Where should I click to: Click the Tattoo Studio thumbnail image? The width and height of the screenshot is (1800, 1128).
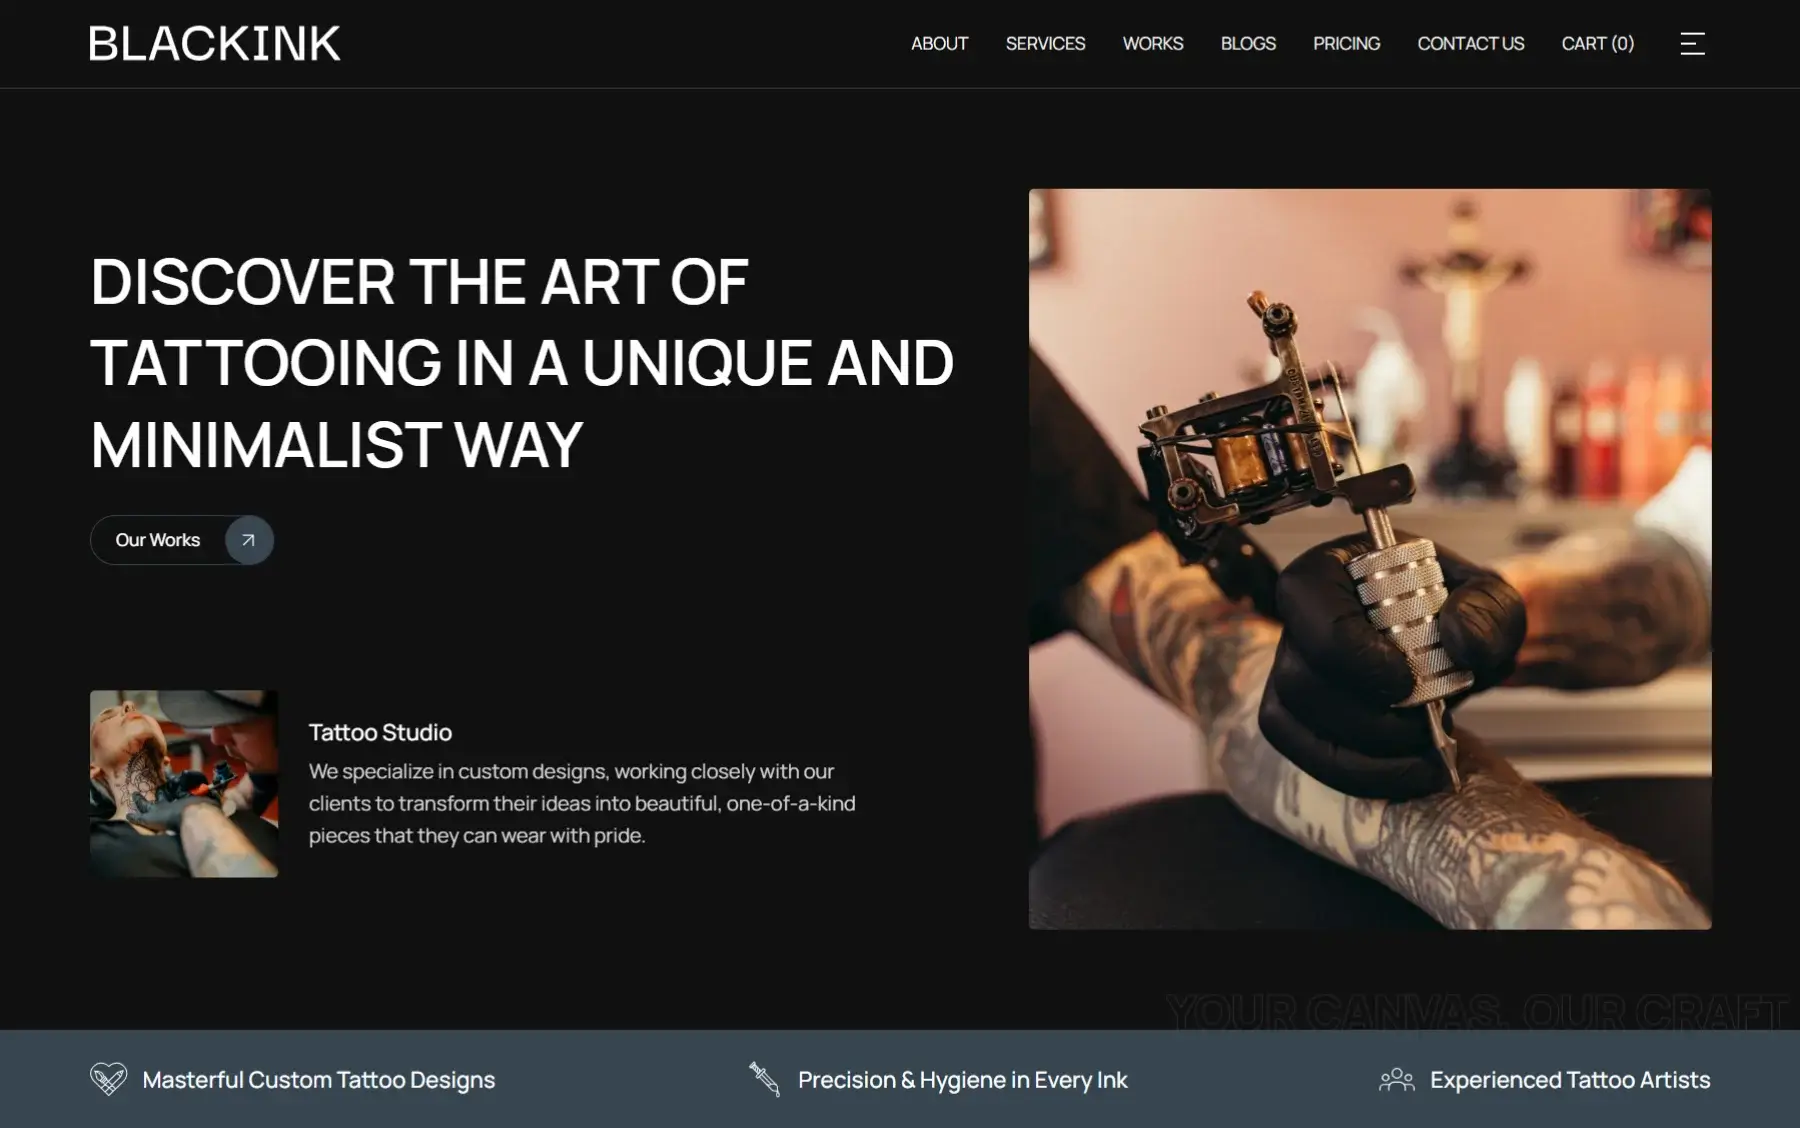[184, 784]
